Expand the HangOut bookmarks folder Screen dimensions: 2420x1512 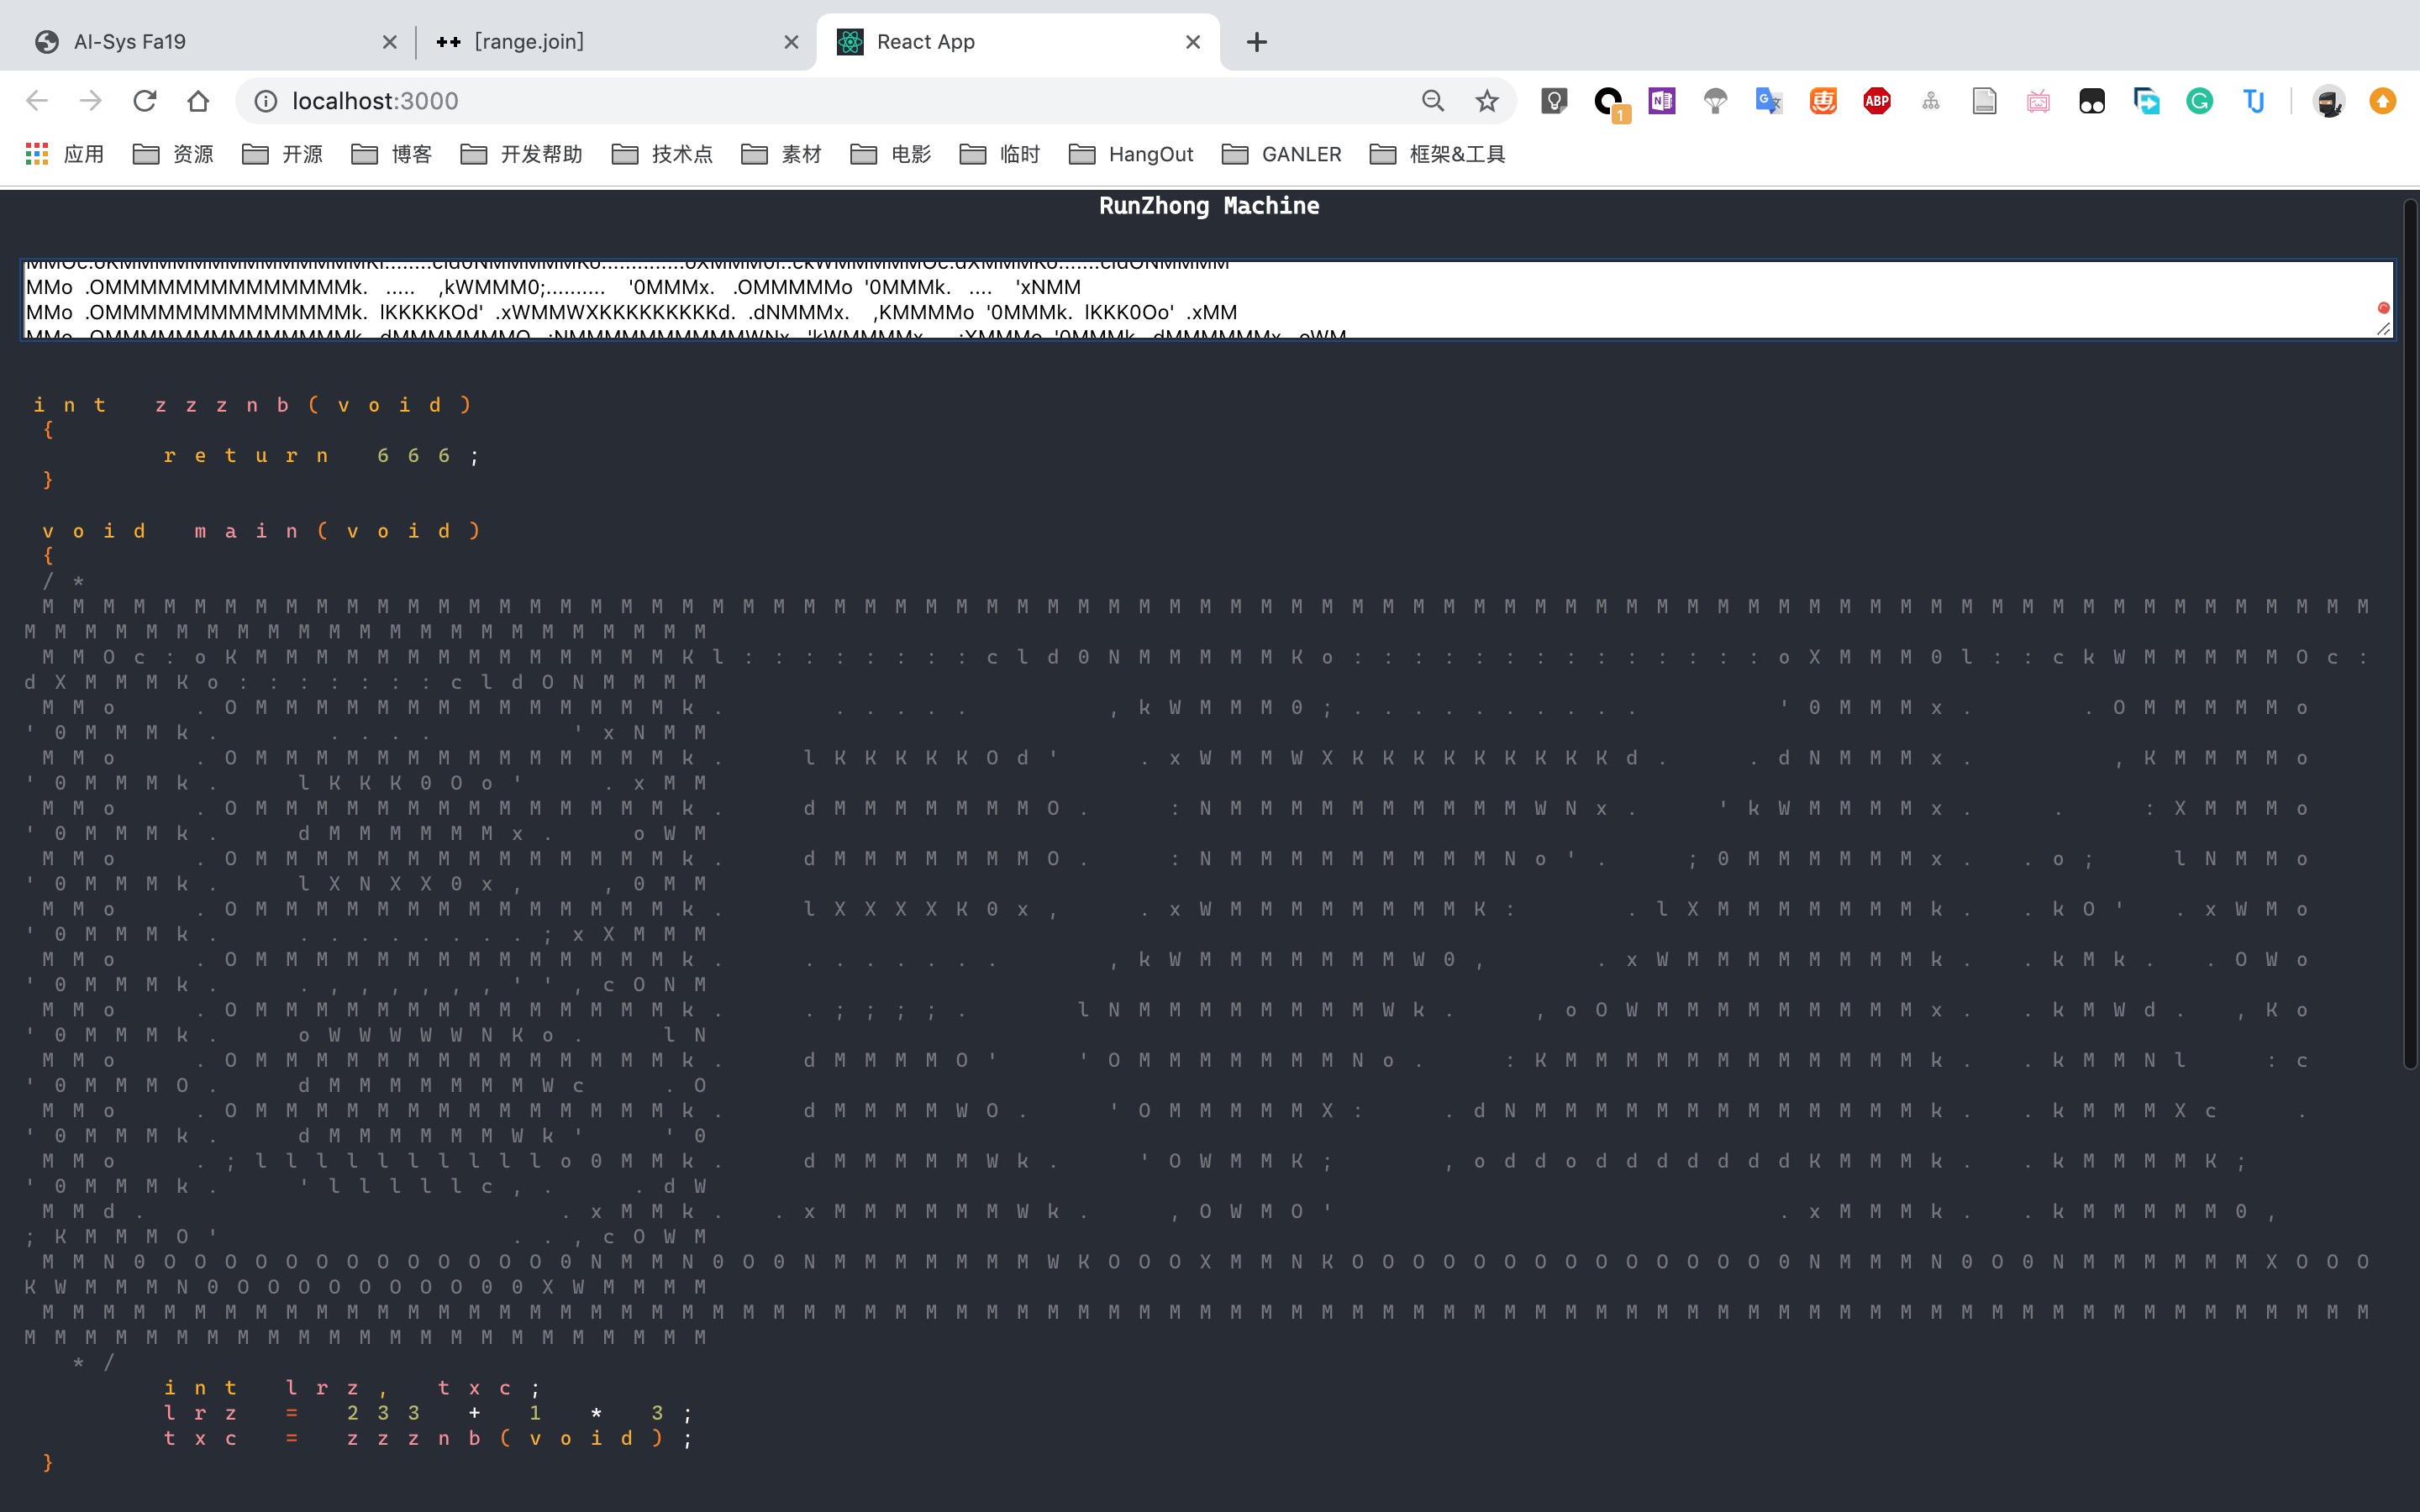click(x=1131, y=154)
